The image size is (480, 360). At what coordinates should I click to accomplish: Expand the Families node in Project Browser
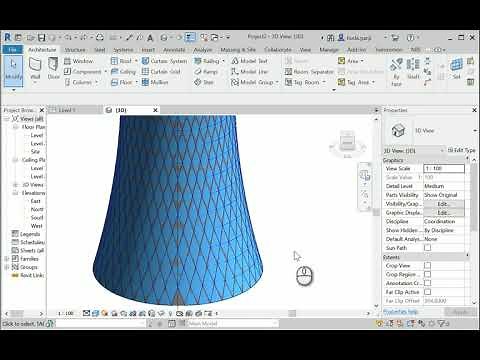coord(7,259)
